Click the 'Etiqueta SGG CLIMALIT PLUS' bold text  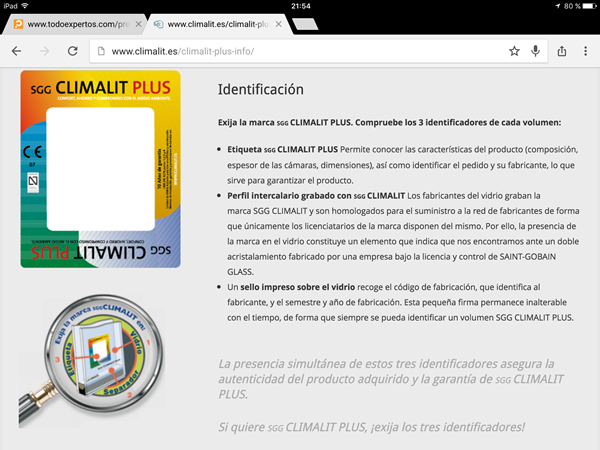click(282, 149)
